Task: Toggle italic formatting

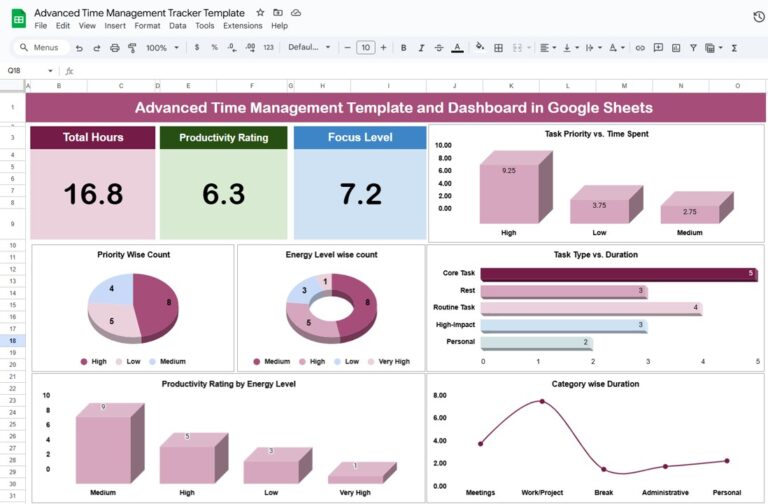Action: tap(421, 48)
